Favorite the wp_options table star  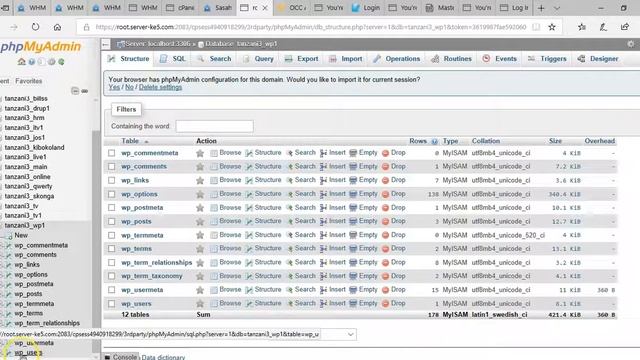point(200,194)
